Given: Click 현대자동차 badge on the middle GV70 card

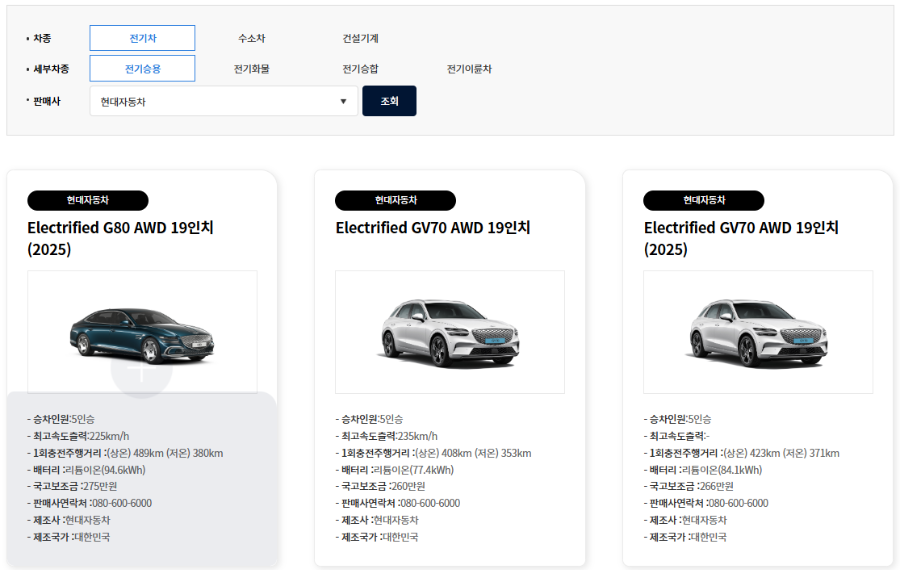Looking at the screenshot, I should pyautogui.click(x=395, y=200).
